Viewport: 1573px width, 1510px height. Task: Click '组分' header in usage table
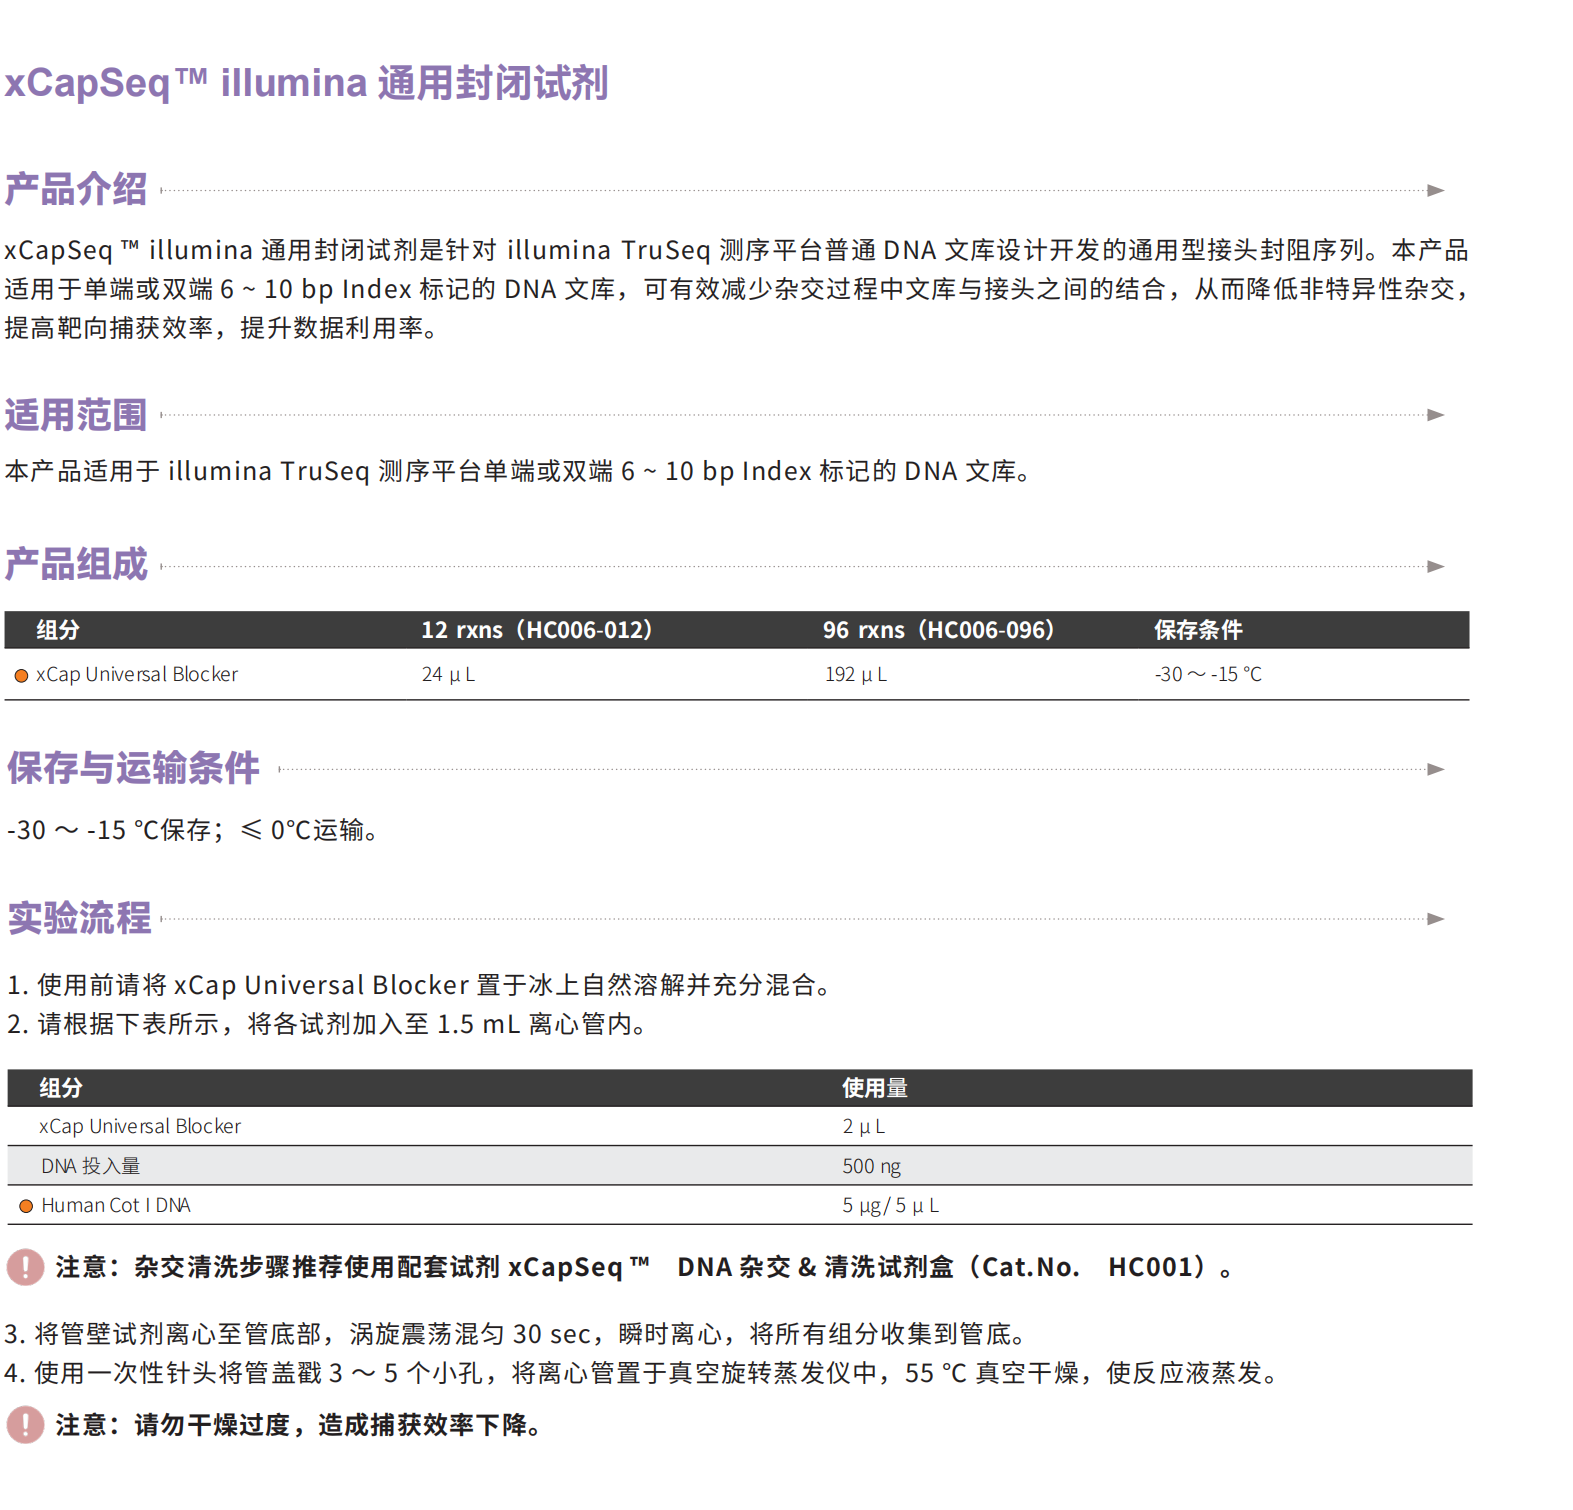pyautogui.click(x=61, y=1088)
